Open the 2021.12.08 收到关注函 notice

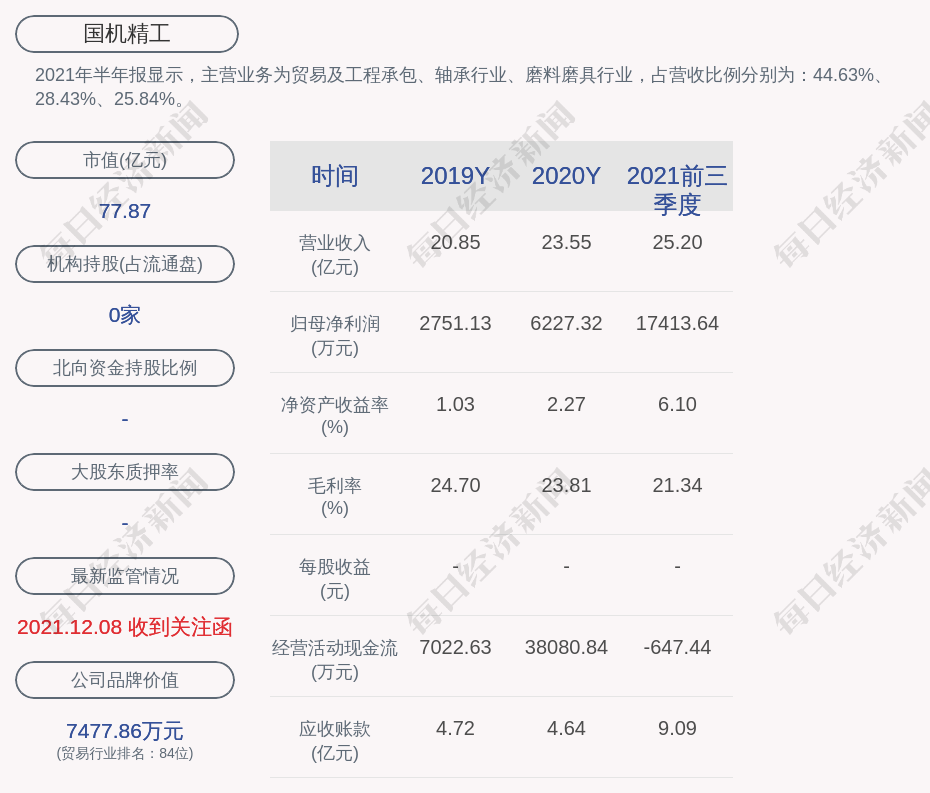click(x=125, y=627)
